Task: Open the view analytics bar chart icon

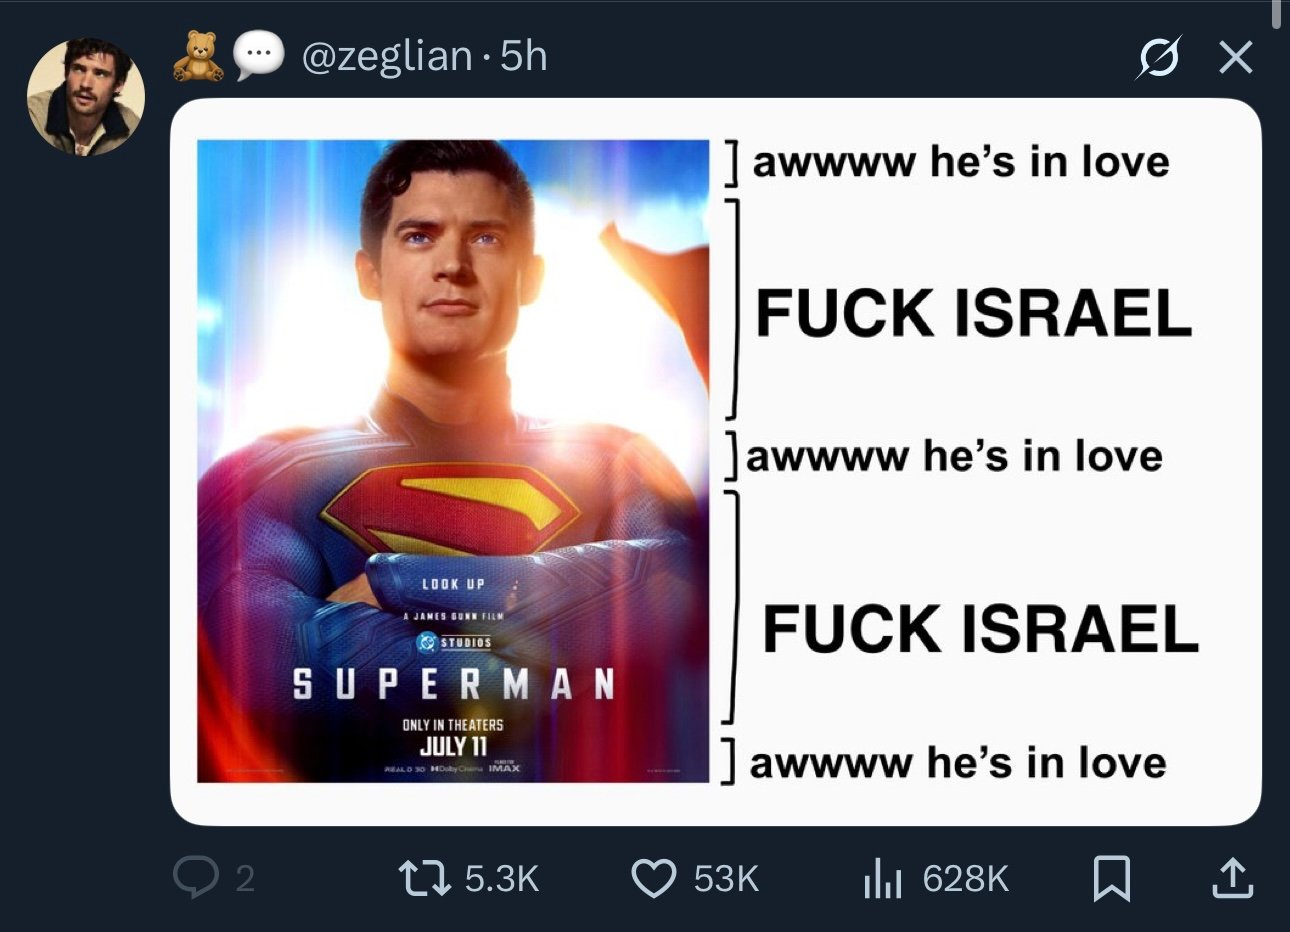Action: click(x=881, y=878)
